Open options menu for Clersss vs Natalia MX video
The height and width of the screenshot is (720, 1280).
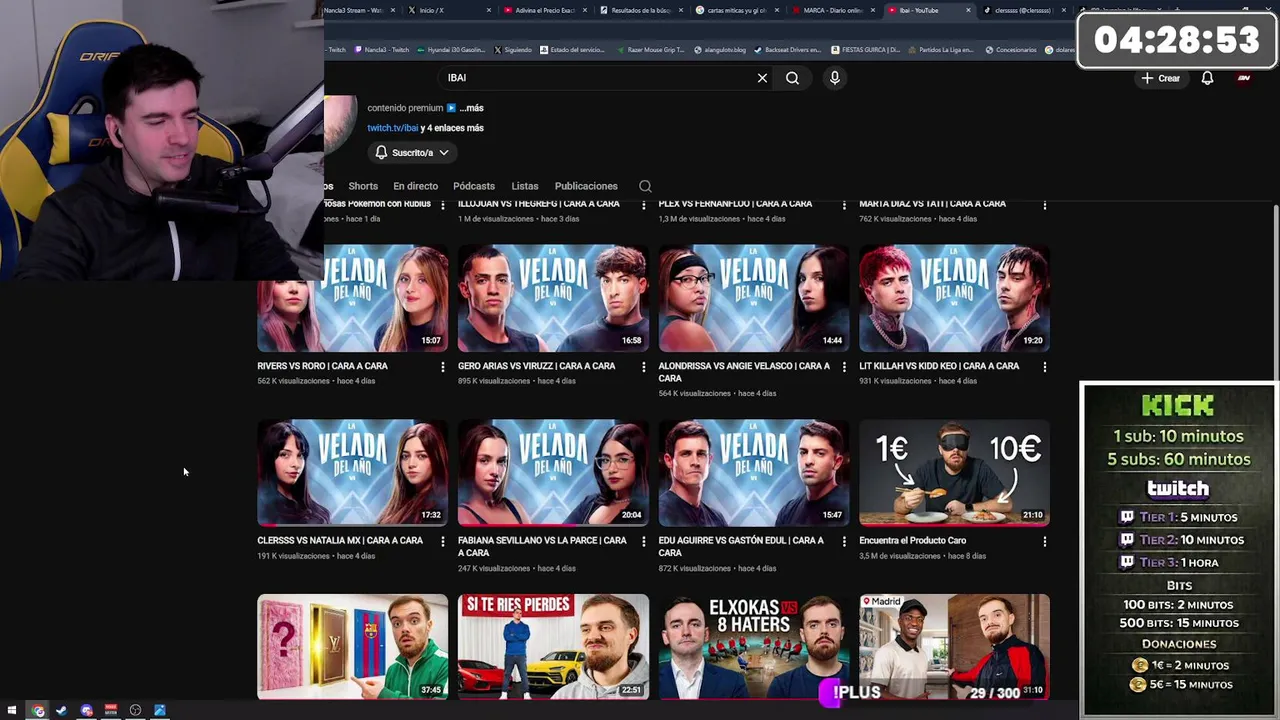pos(443,541)
